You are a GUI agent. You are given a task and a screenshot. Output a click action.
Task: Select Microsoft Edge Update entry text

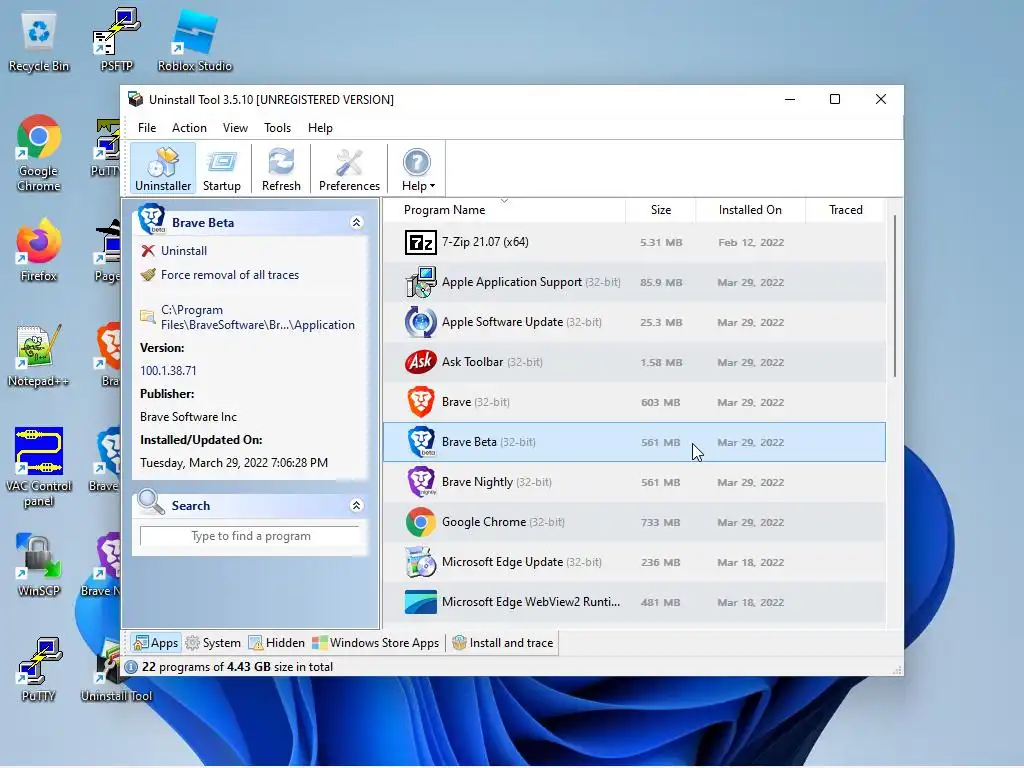point(521,562)
